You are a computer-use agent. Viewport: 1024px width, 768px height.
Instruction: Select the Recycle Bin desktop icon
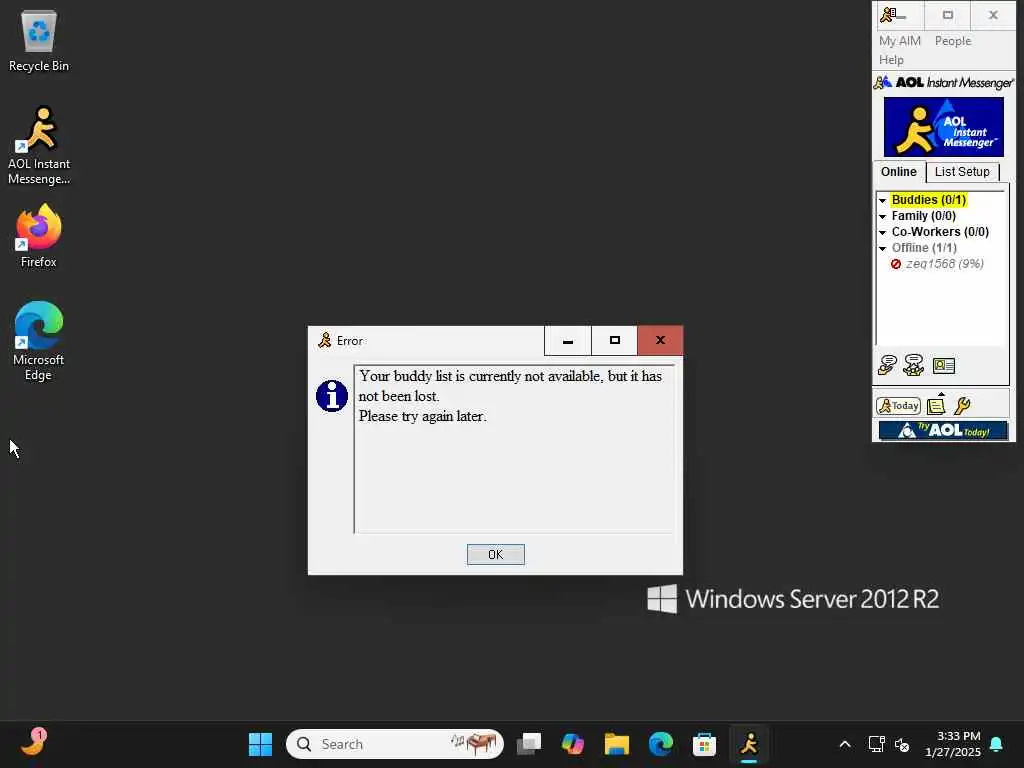(39, 40)
